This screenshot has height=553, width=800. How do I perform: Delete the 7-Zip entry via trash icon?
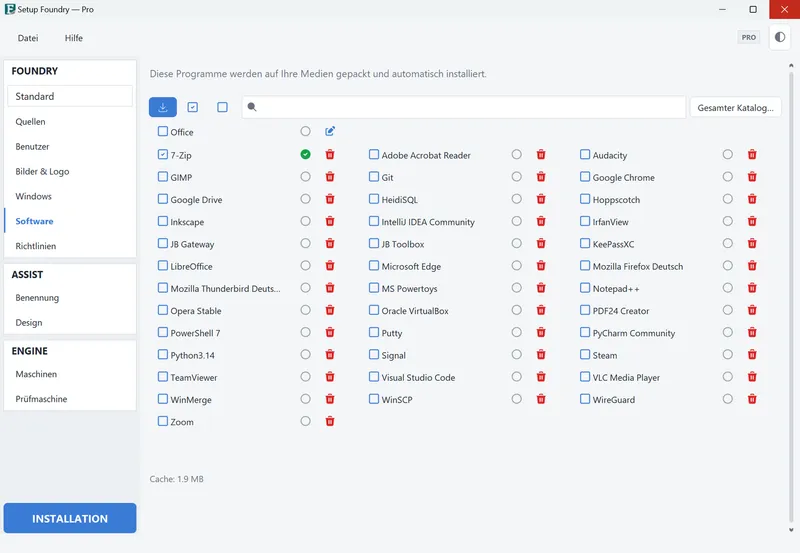point(330,154)
